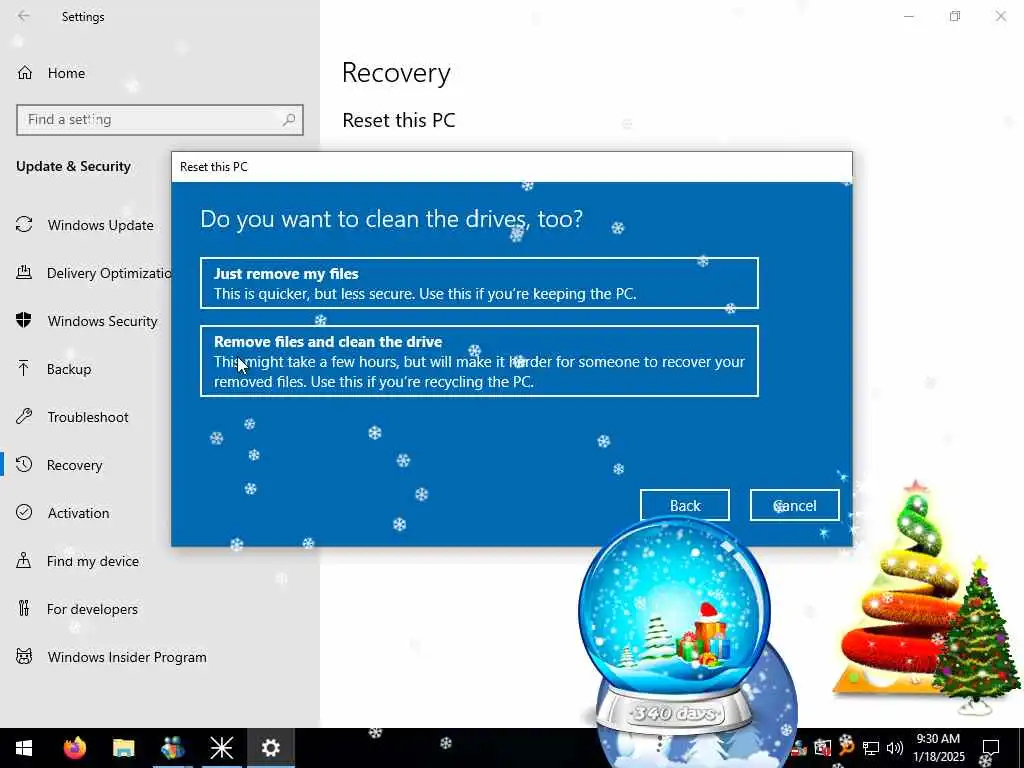Click the search magnifier icon

(289, 120)
